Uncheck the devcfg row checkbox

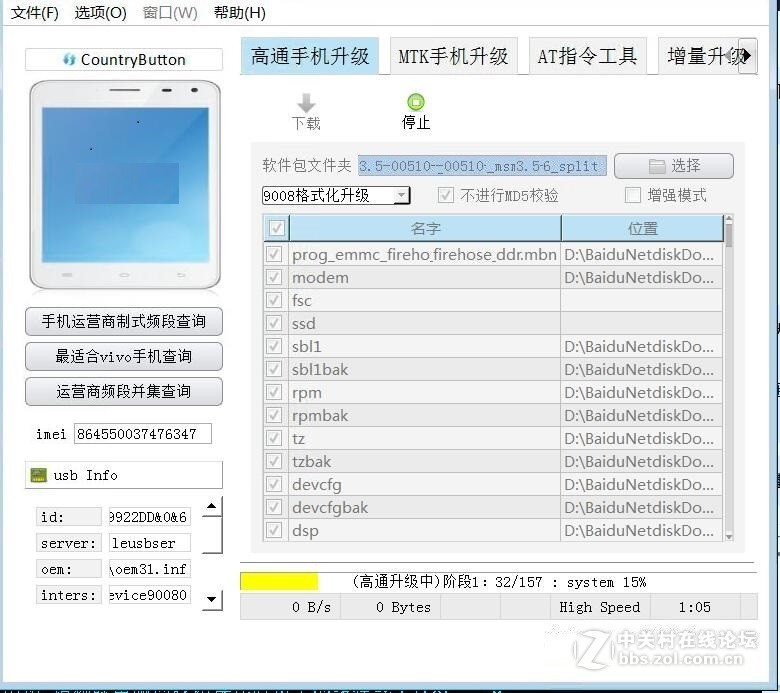coord(274,484)
